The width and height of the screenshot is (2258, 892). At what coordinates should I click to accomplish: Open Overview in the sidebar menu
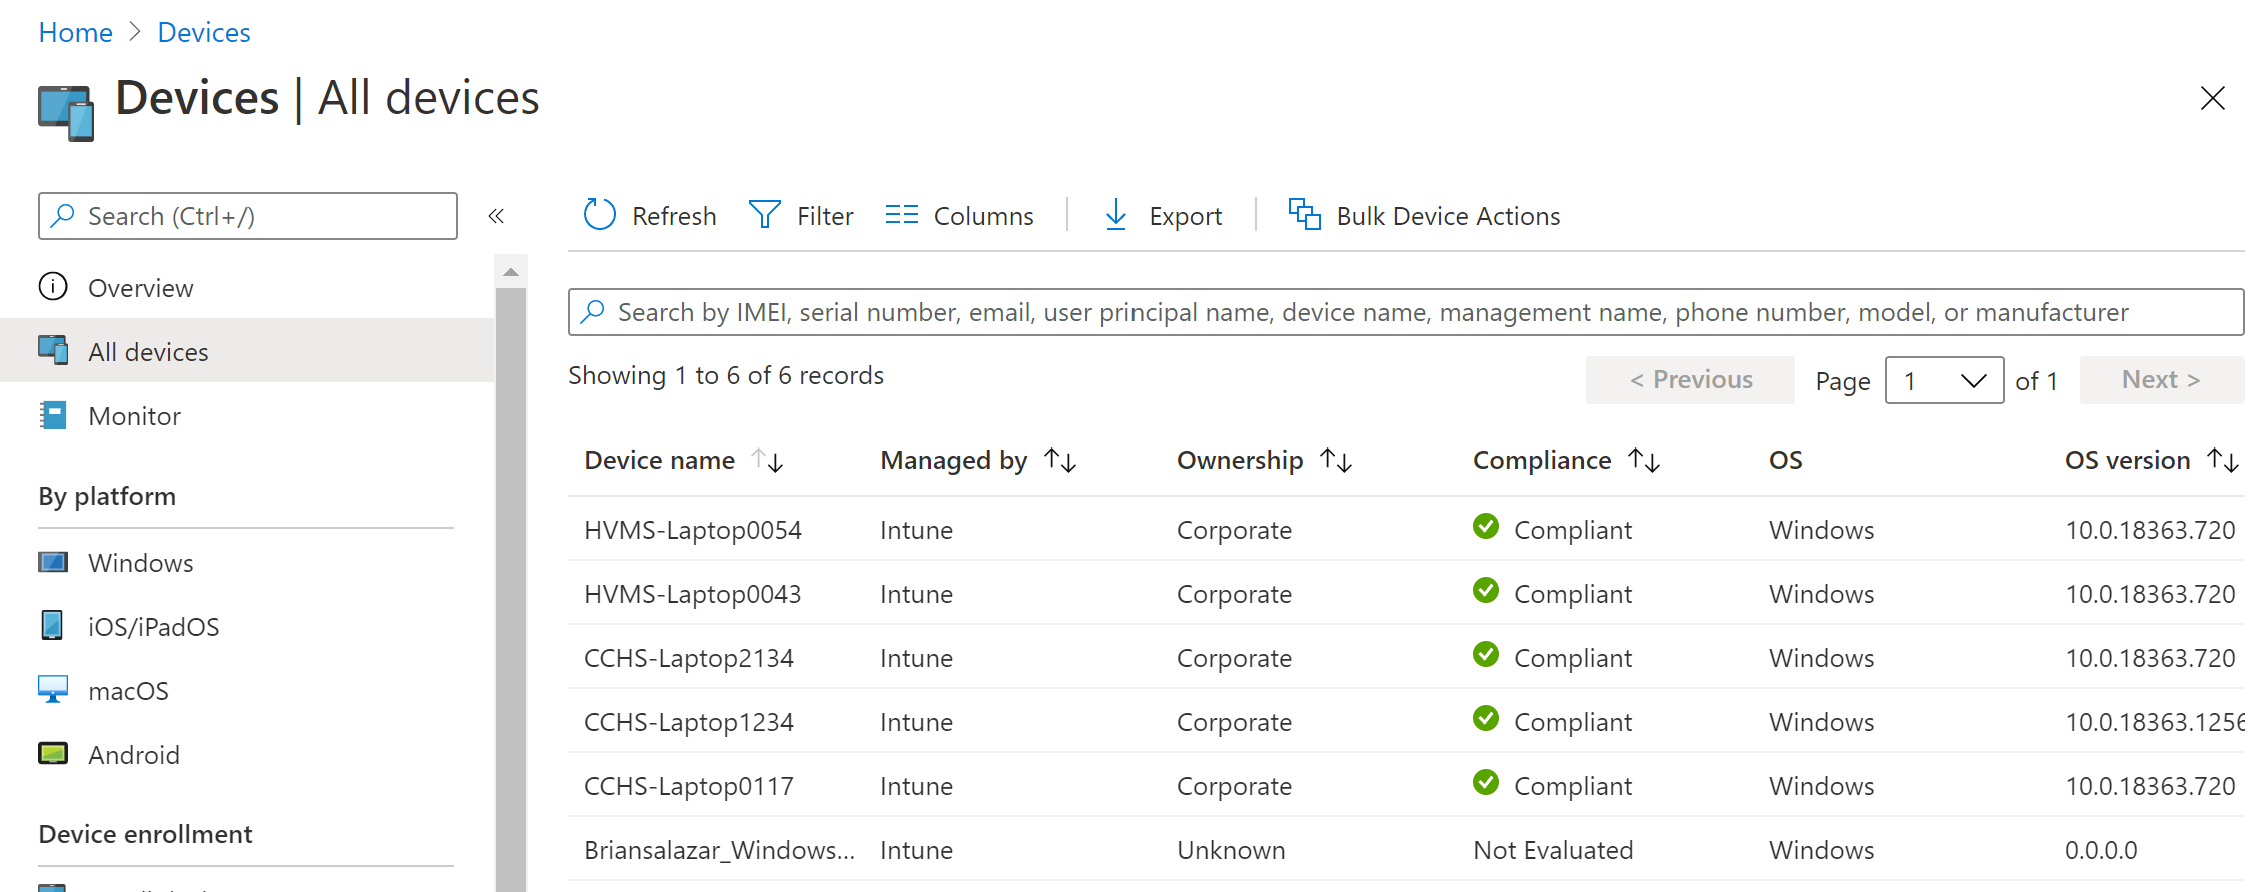click(247, 287)
